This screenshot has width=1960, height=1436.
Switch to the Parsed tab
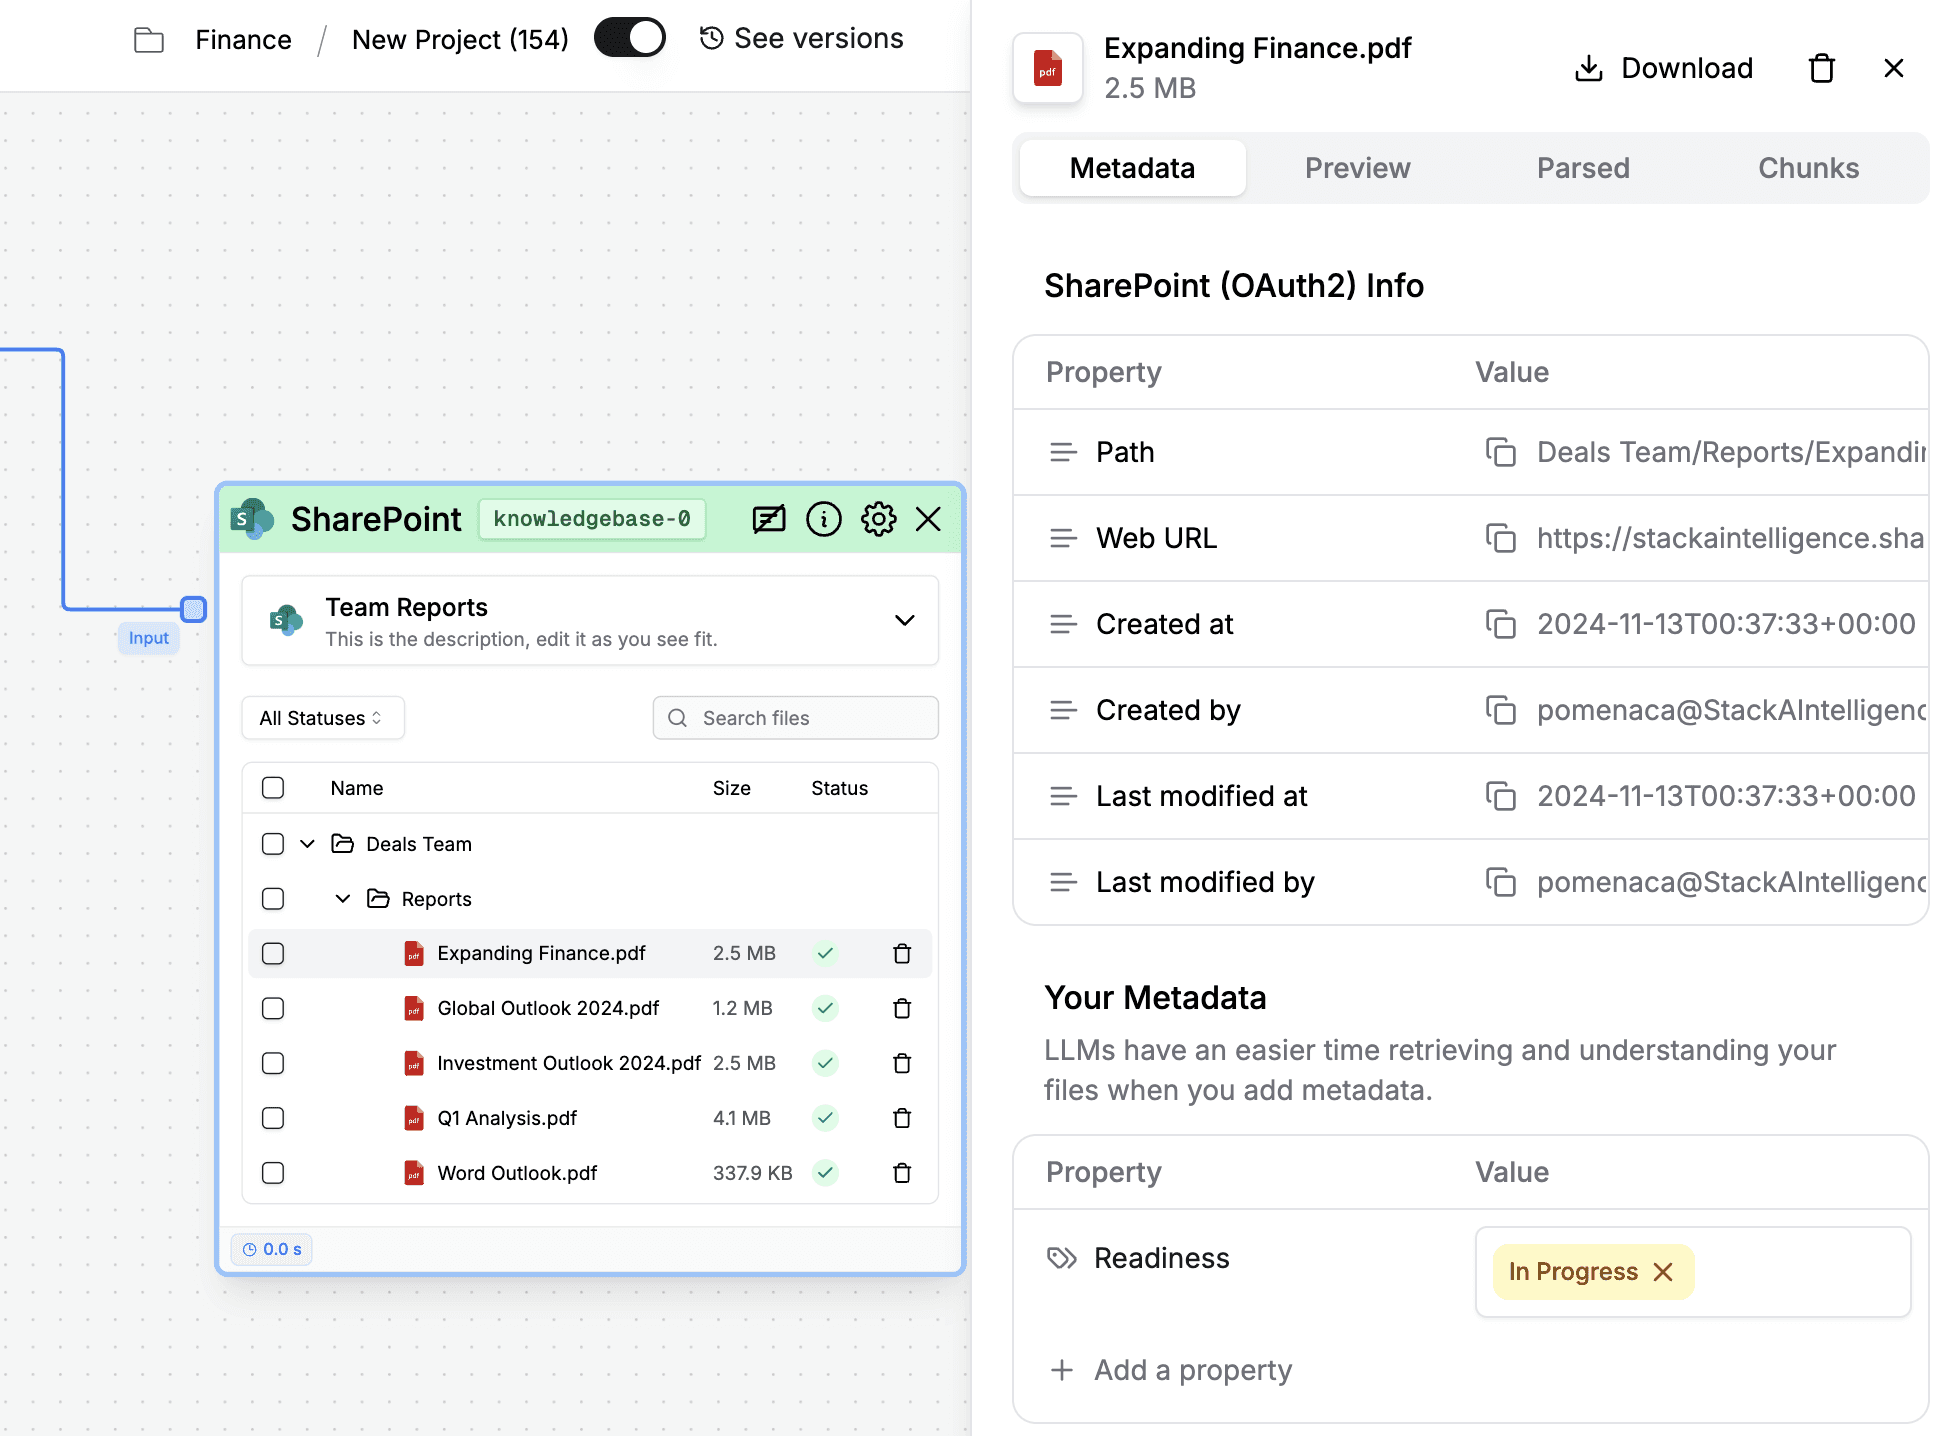(x=1583, y=168)
